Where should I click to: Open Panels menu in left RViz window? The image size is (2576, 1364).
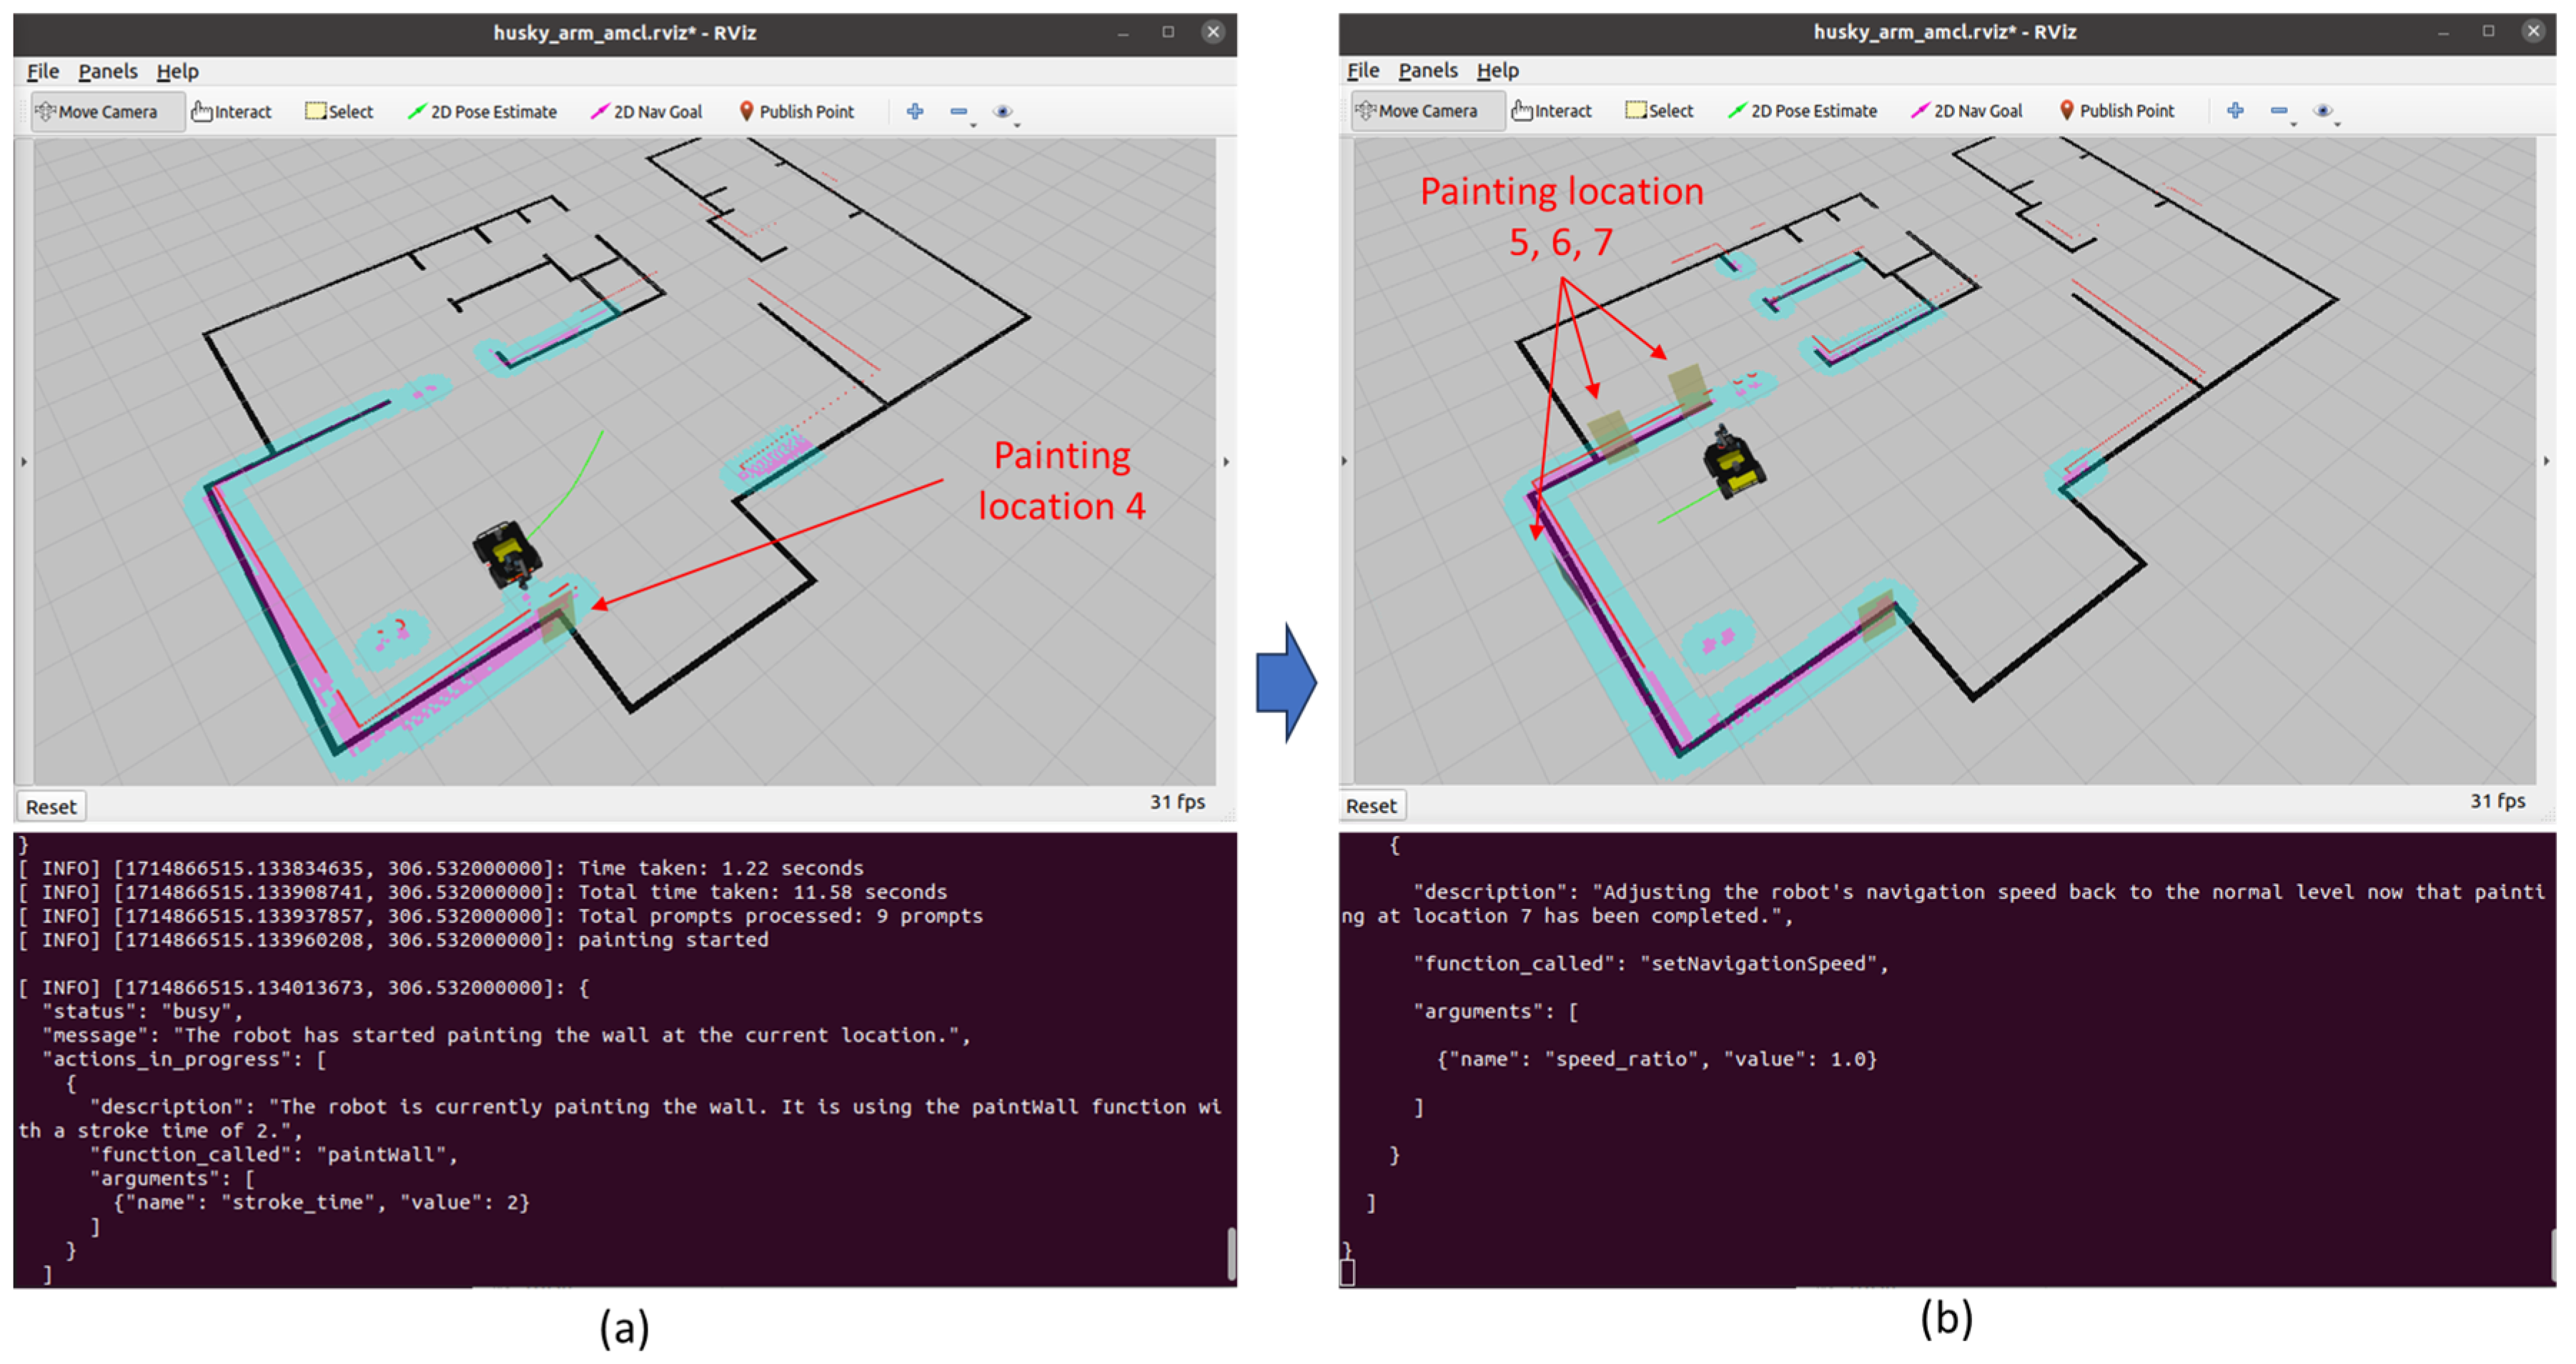(x=108, y=72)
